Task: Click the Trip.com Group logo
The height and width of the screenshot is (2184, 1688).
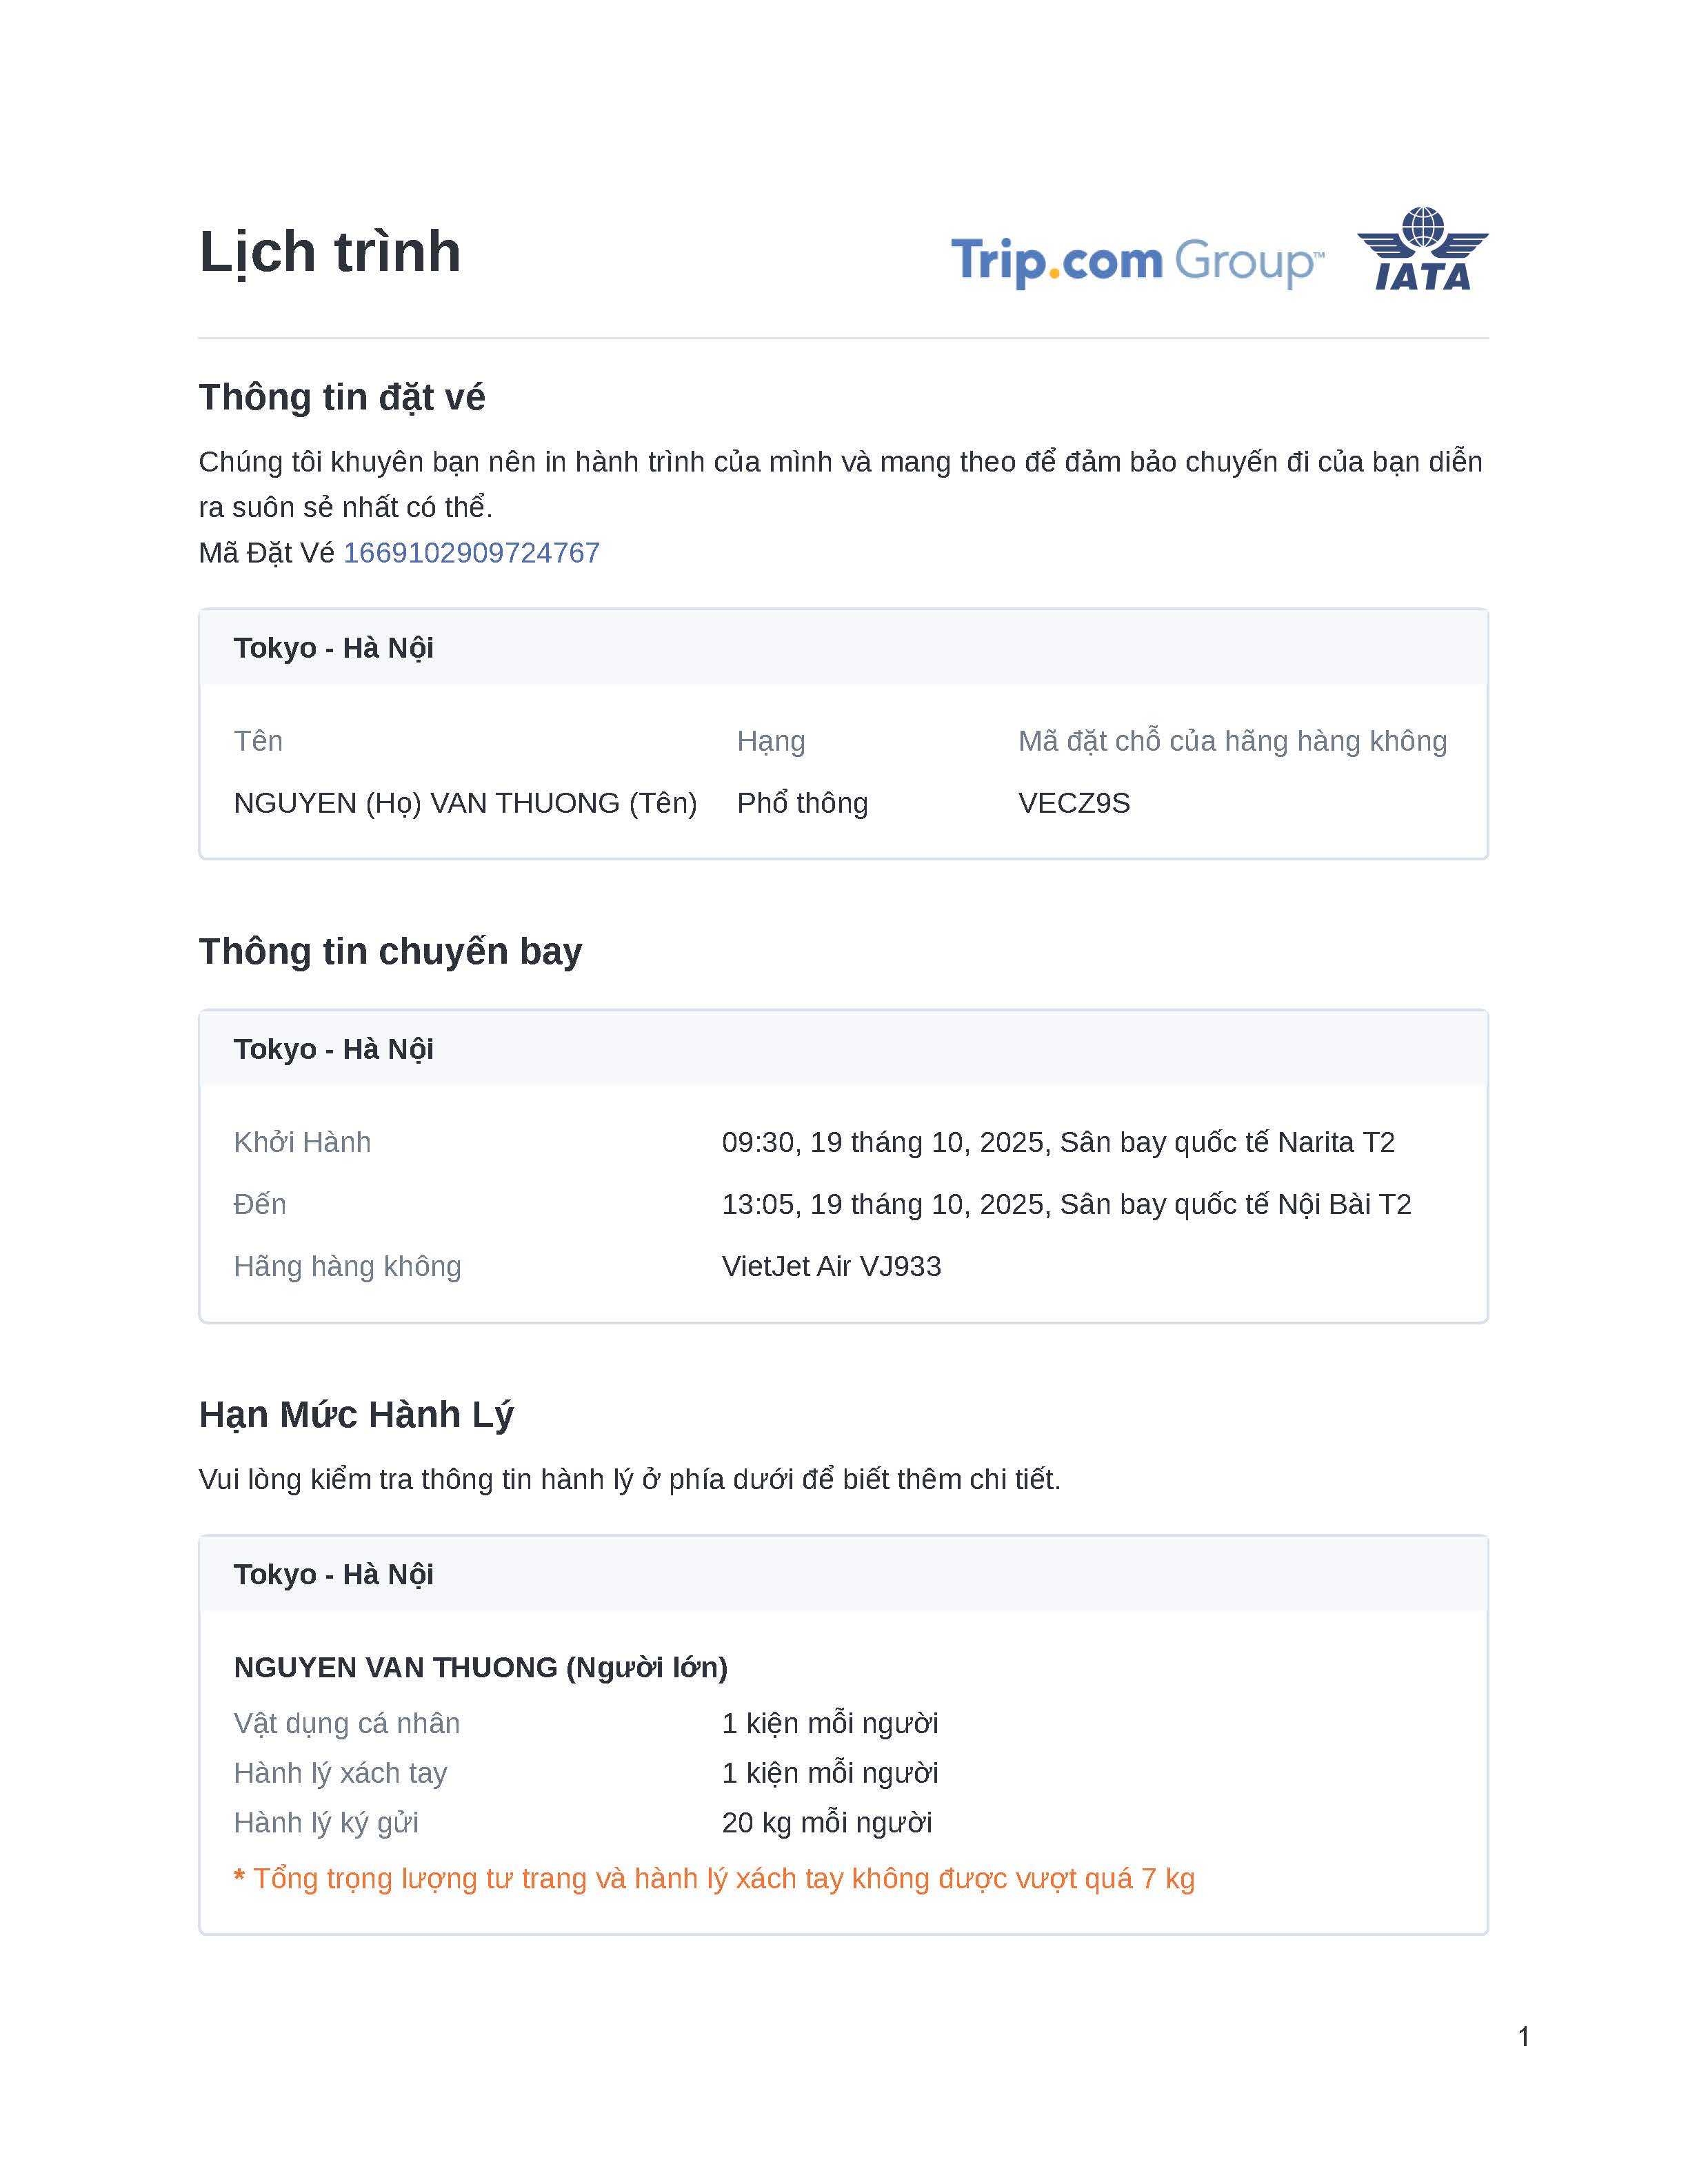Action: click(x=1137, y=261)
